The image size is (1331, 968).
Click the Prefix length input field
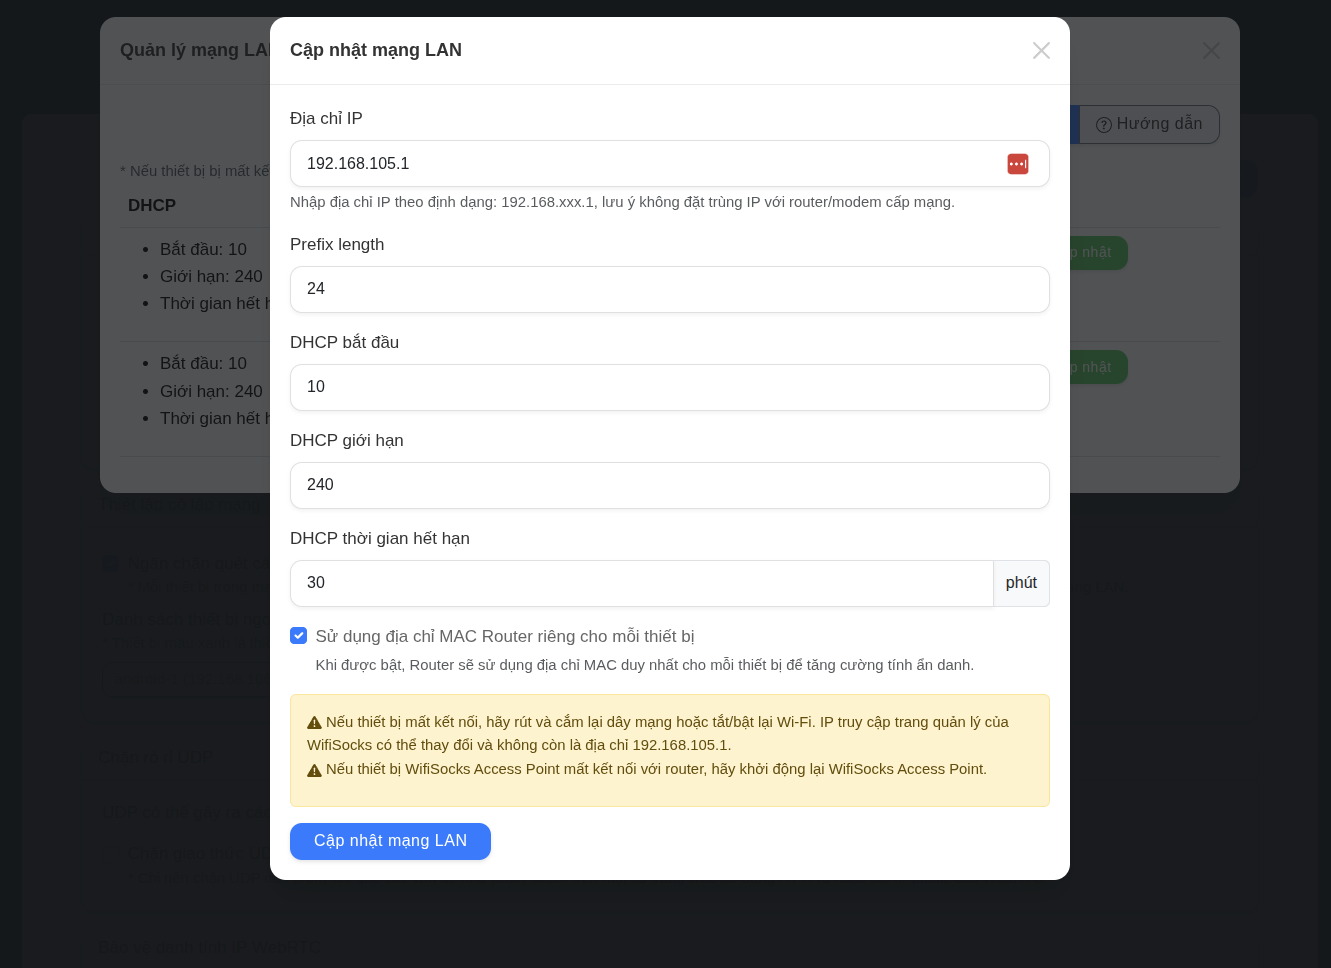[669, 289]
